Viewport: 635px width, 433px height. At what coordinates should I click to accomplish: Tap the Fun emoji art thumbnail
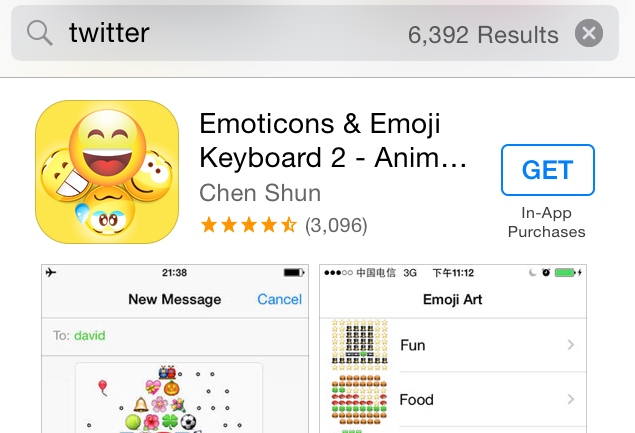coord(360,345)
